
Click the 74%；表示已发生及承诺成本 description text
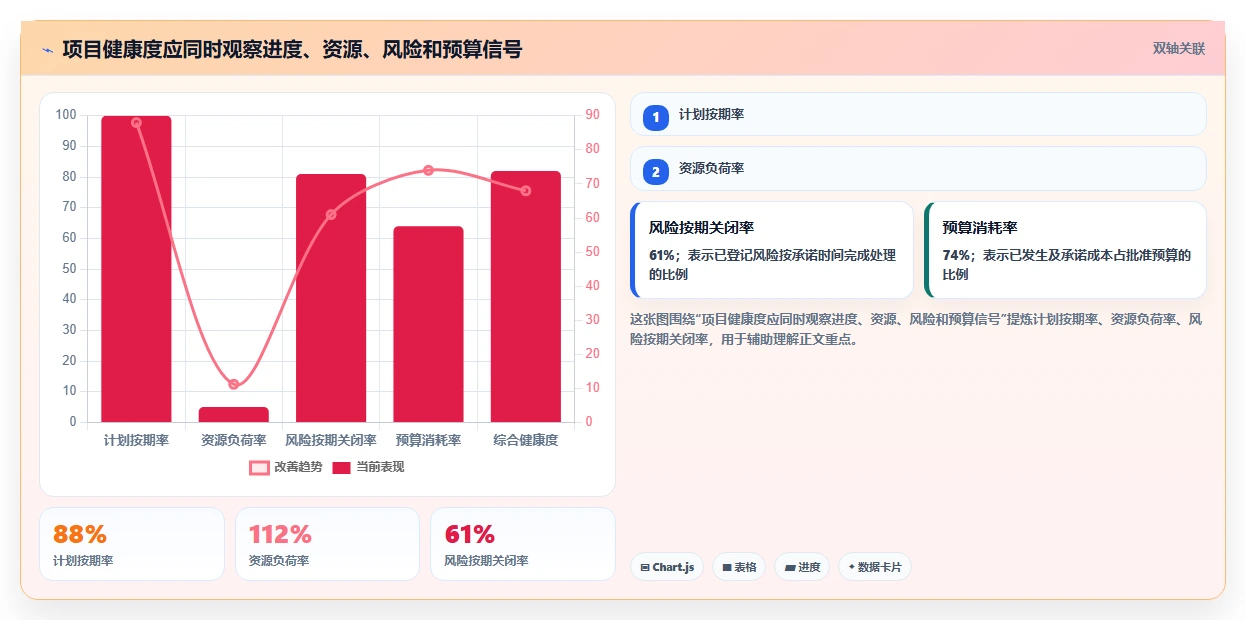click(x=1066, y=265)
